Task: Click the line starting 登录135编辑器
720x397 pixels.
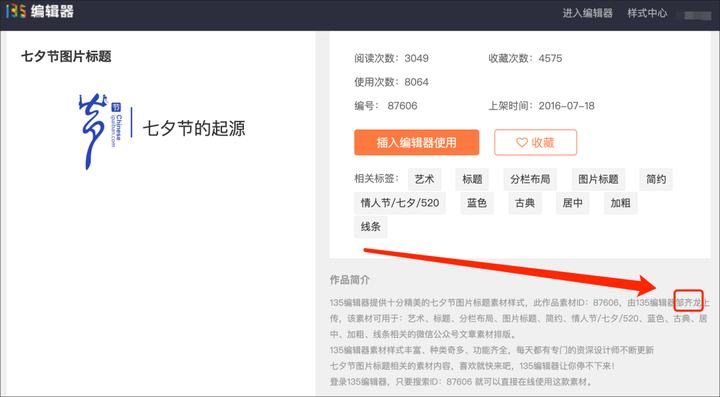Action: [462, 382]
